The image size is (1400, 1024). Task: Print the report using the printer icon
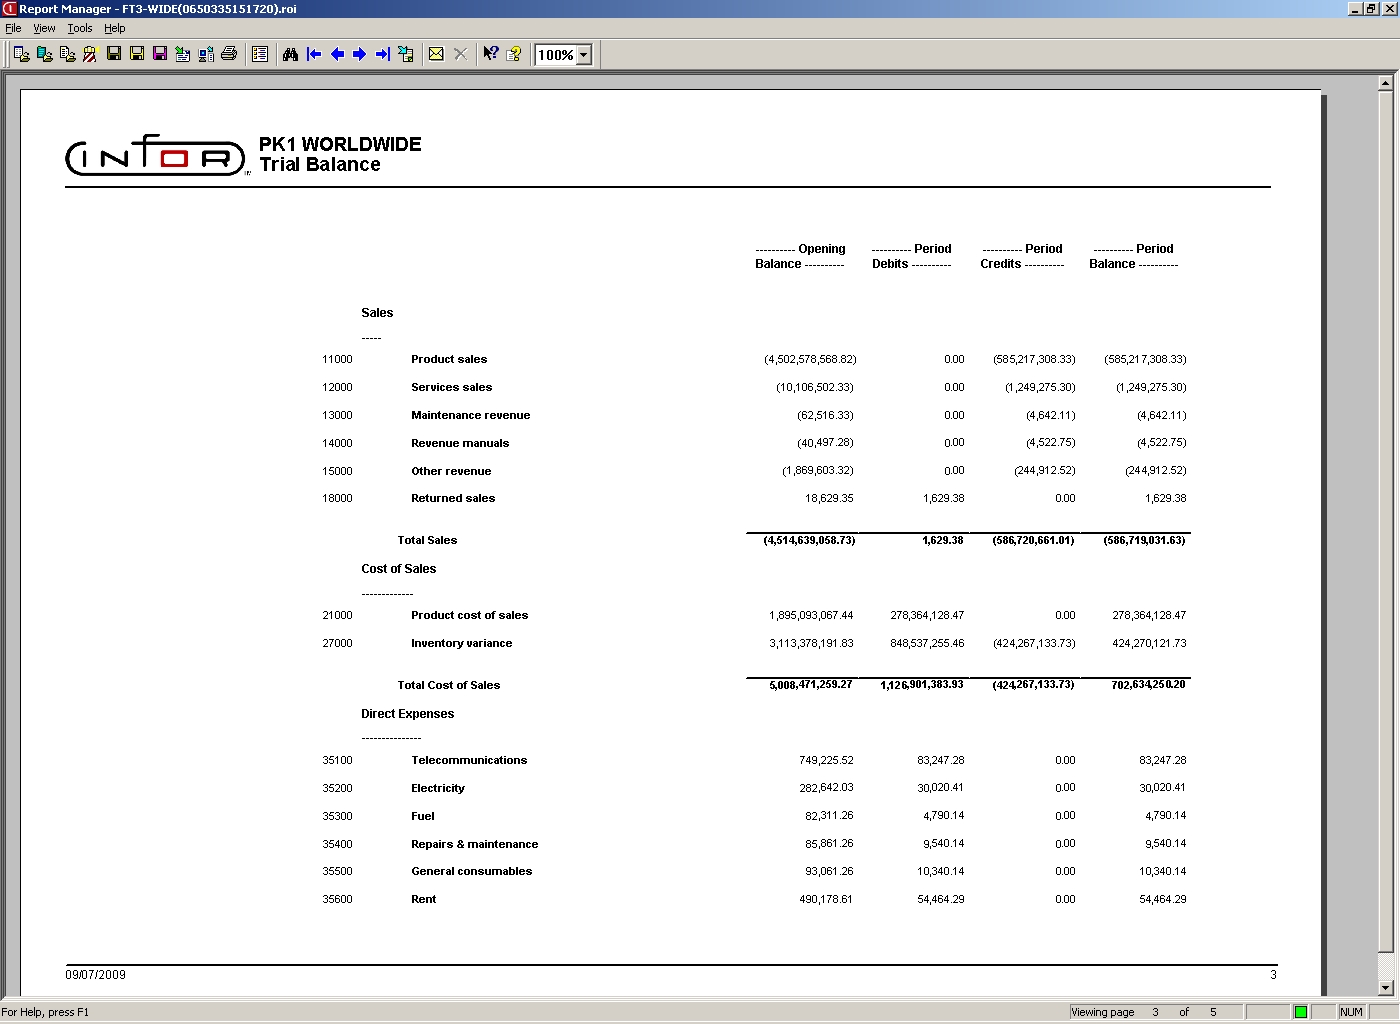pos(229,54)
